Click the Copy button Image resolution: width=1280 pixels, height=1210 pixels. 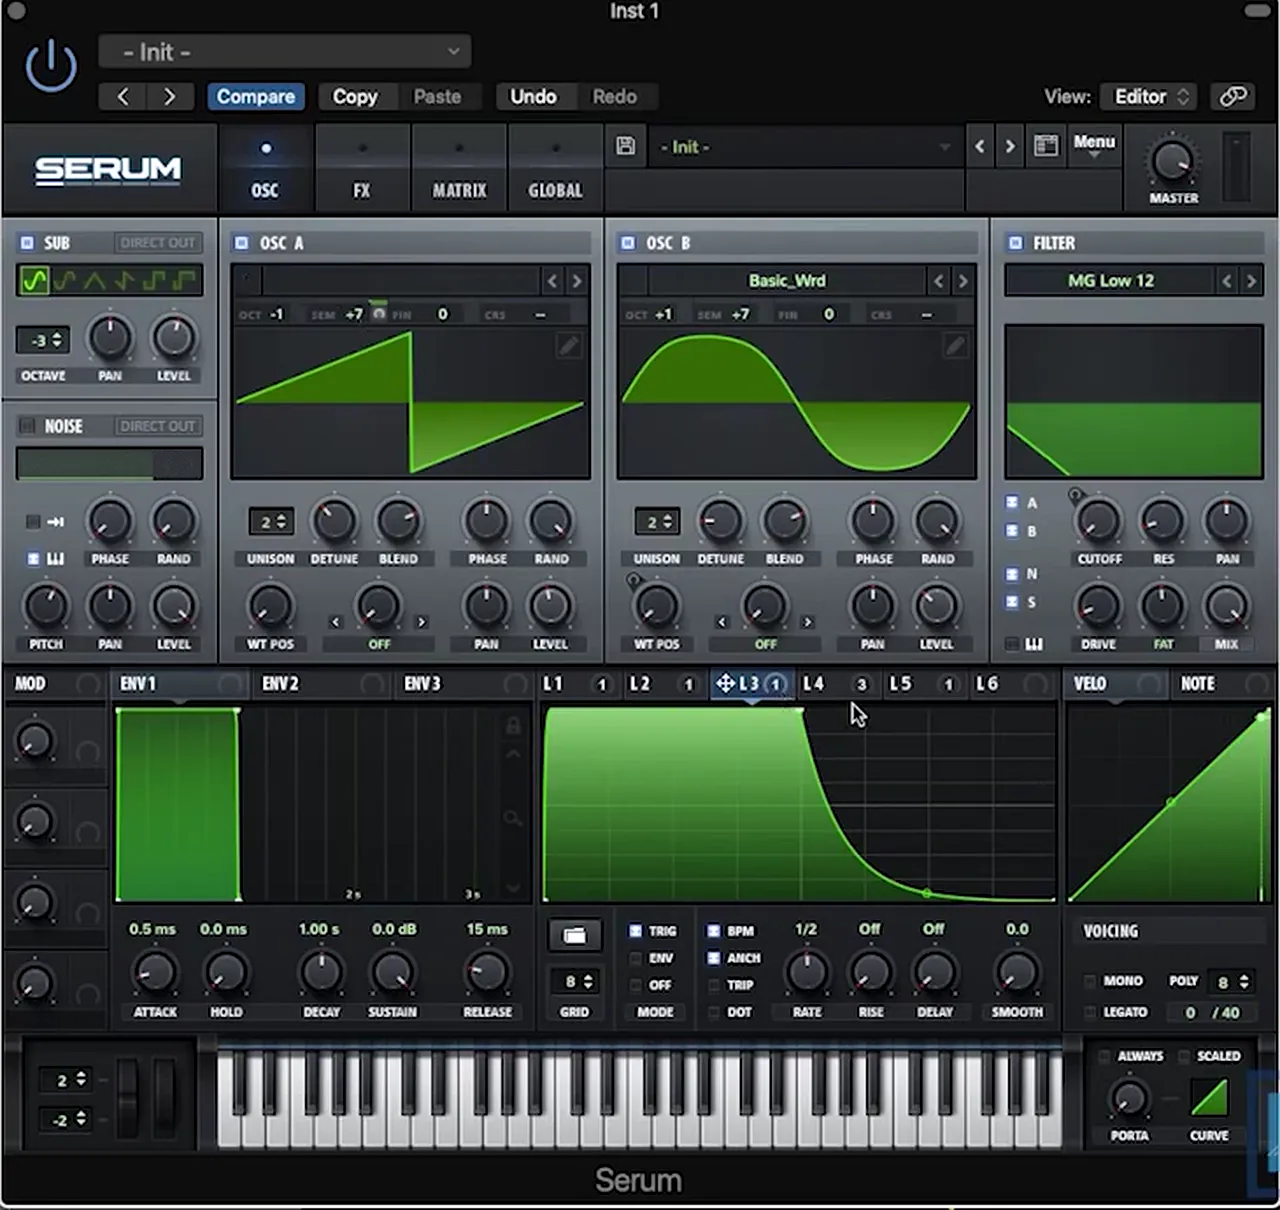pos(355,96)
